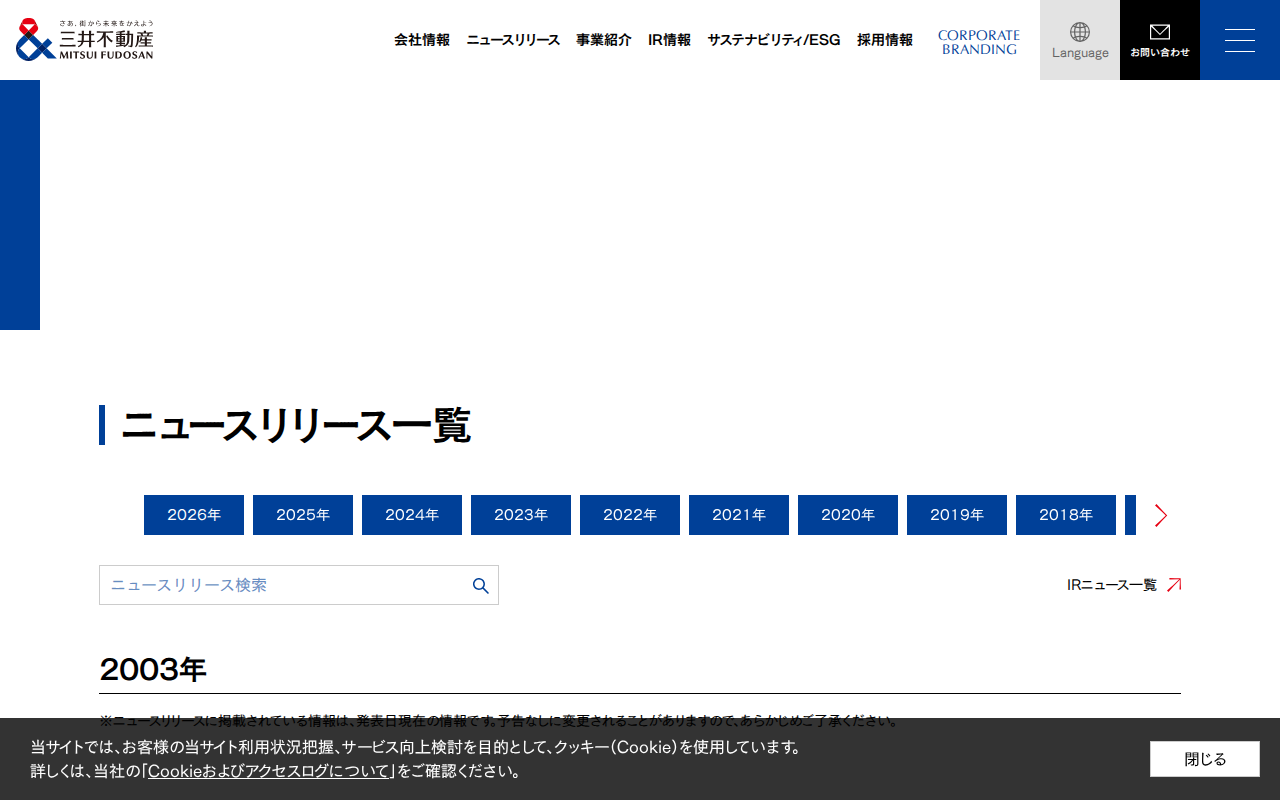Open the お問い合わせ mail contact
This screenshot has height=800, width=1280.
tap(1160, 40)
